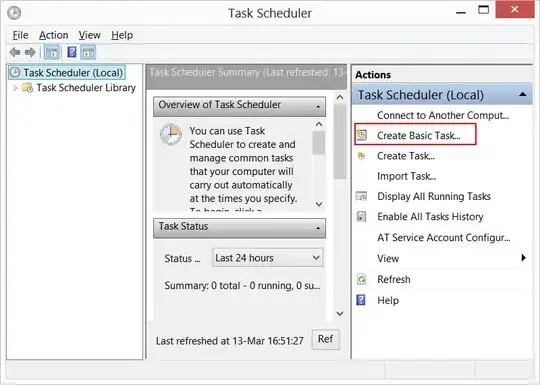This screenshot has width=540, height=385.
Task: Click the Refresh icon in Actions pane
Action: coord(361,279)
